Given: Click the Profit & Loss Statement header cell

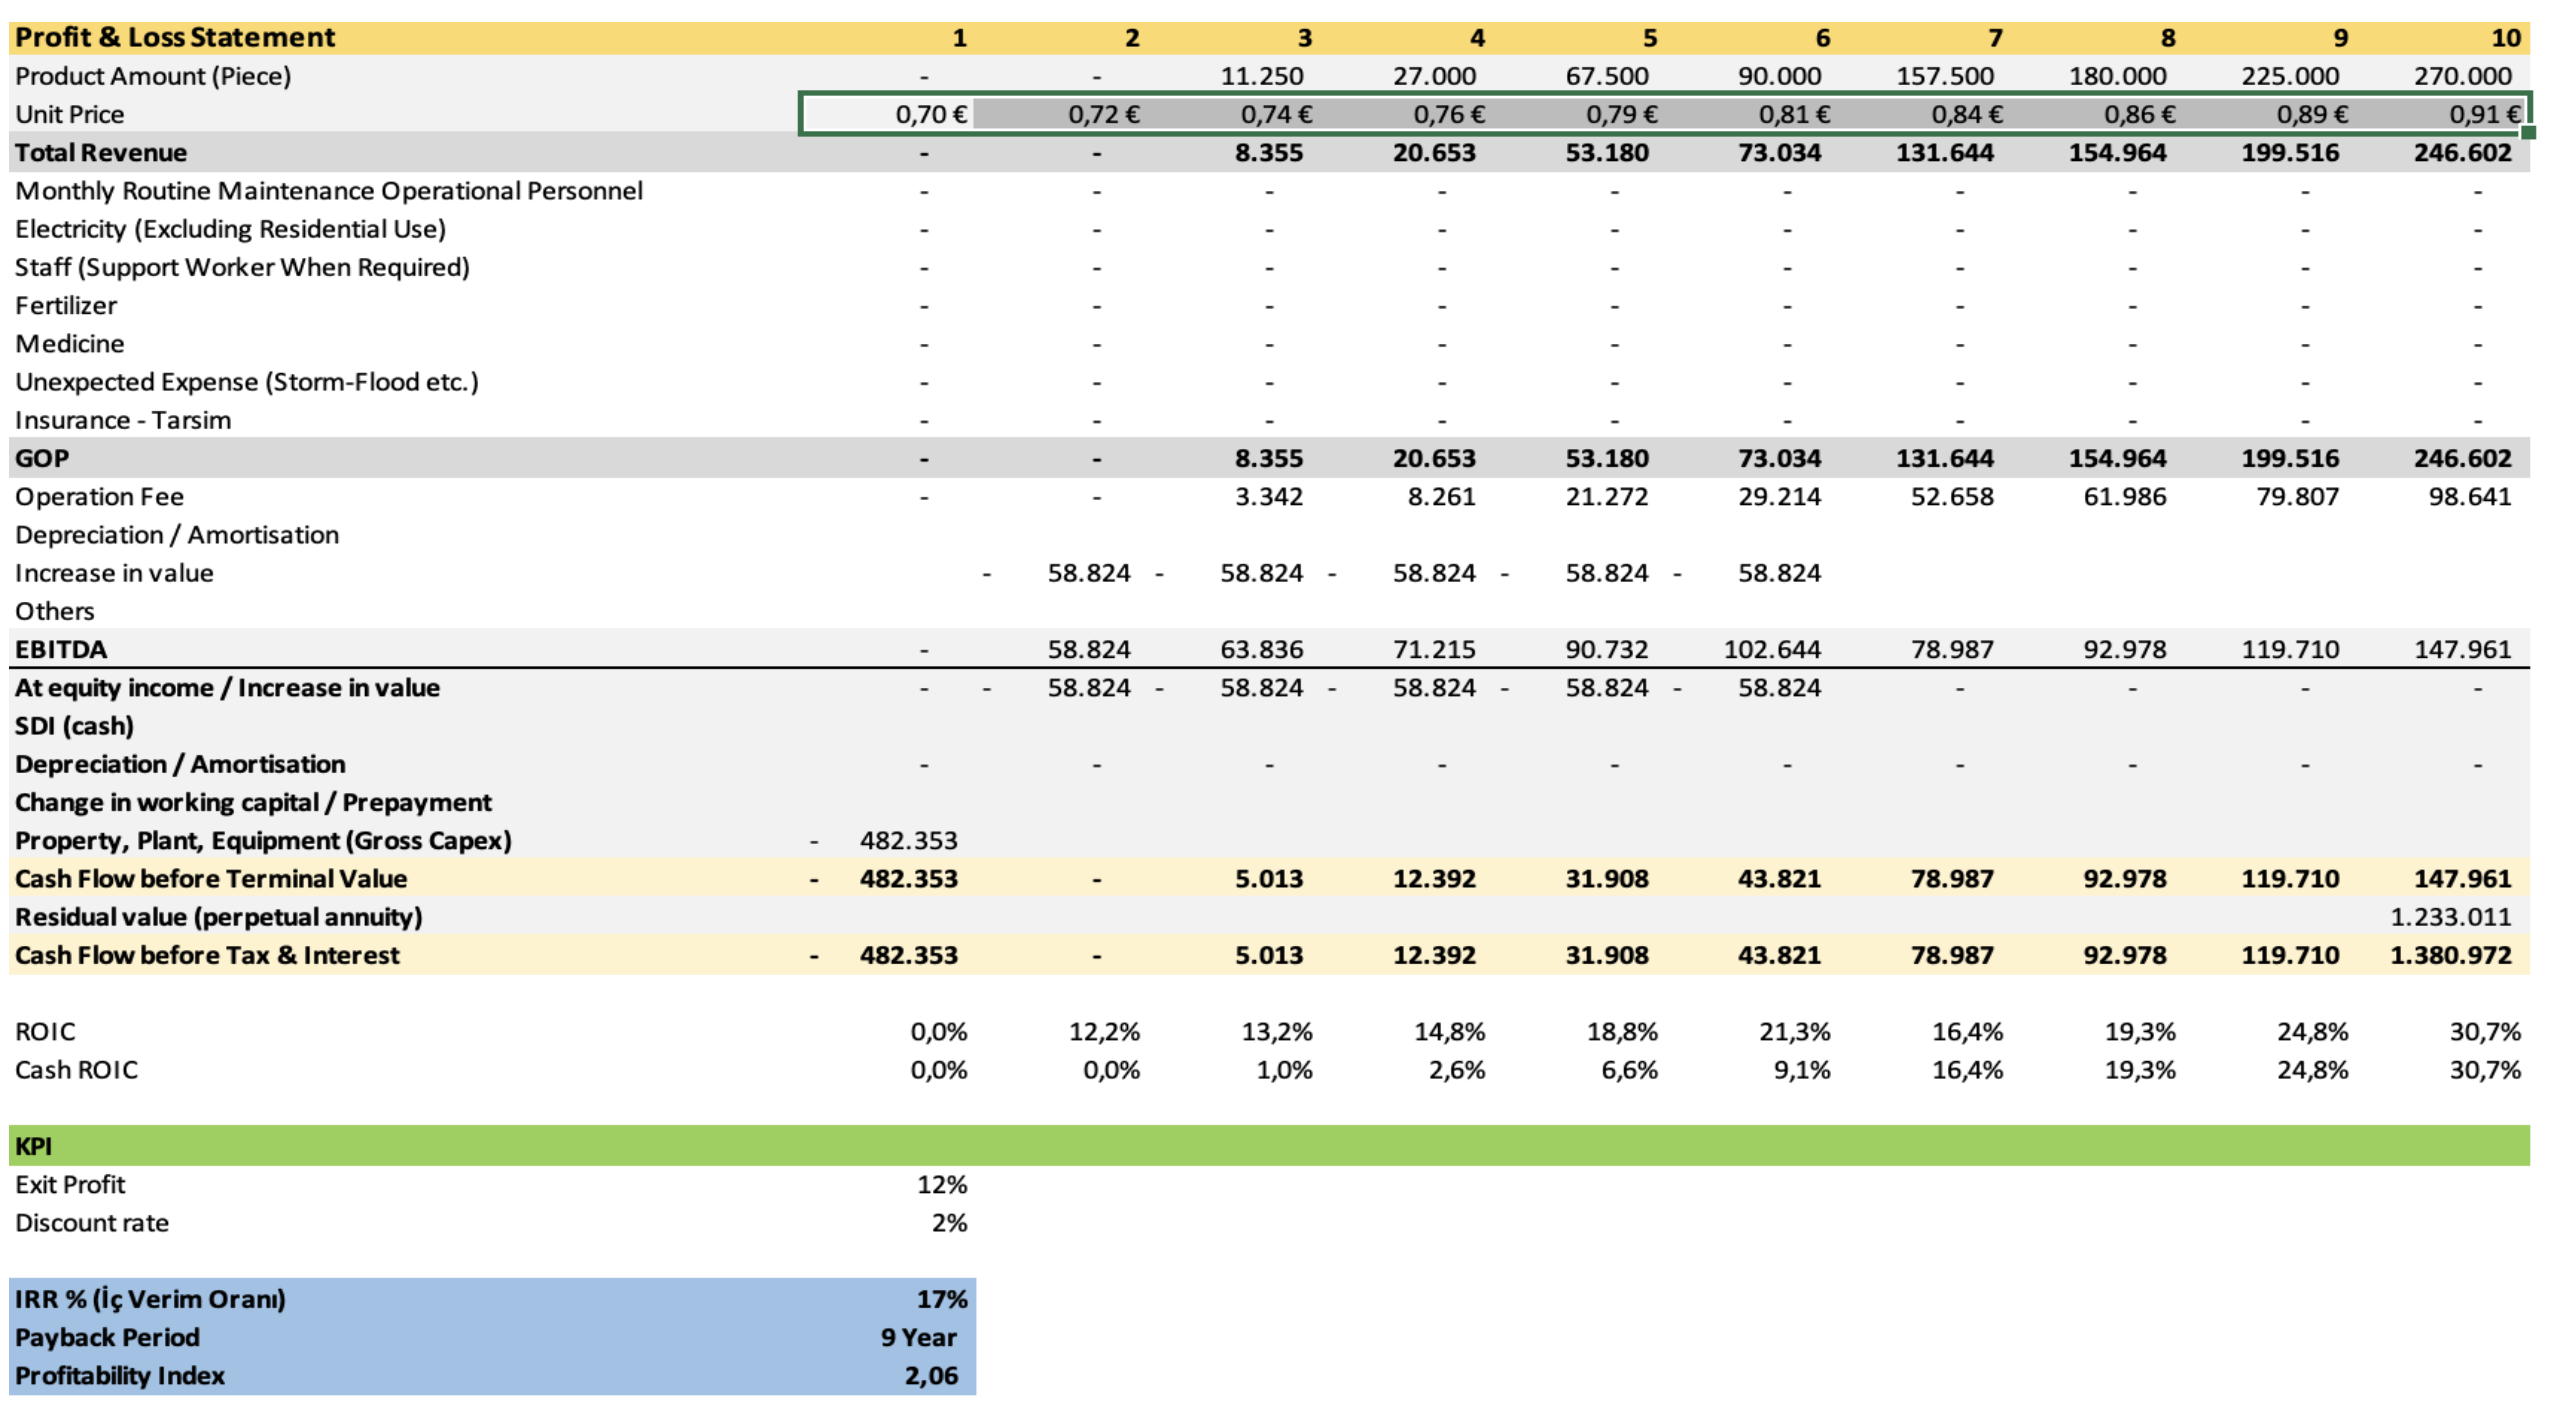Looking at the screenshot, I should click(175, 38).
